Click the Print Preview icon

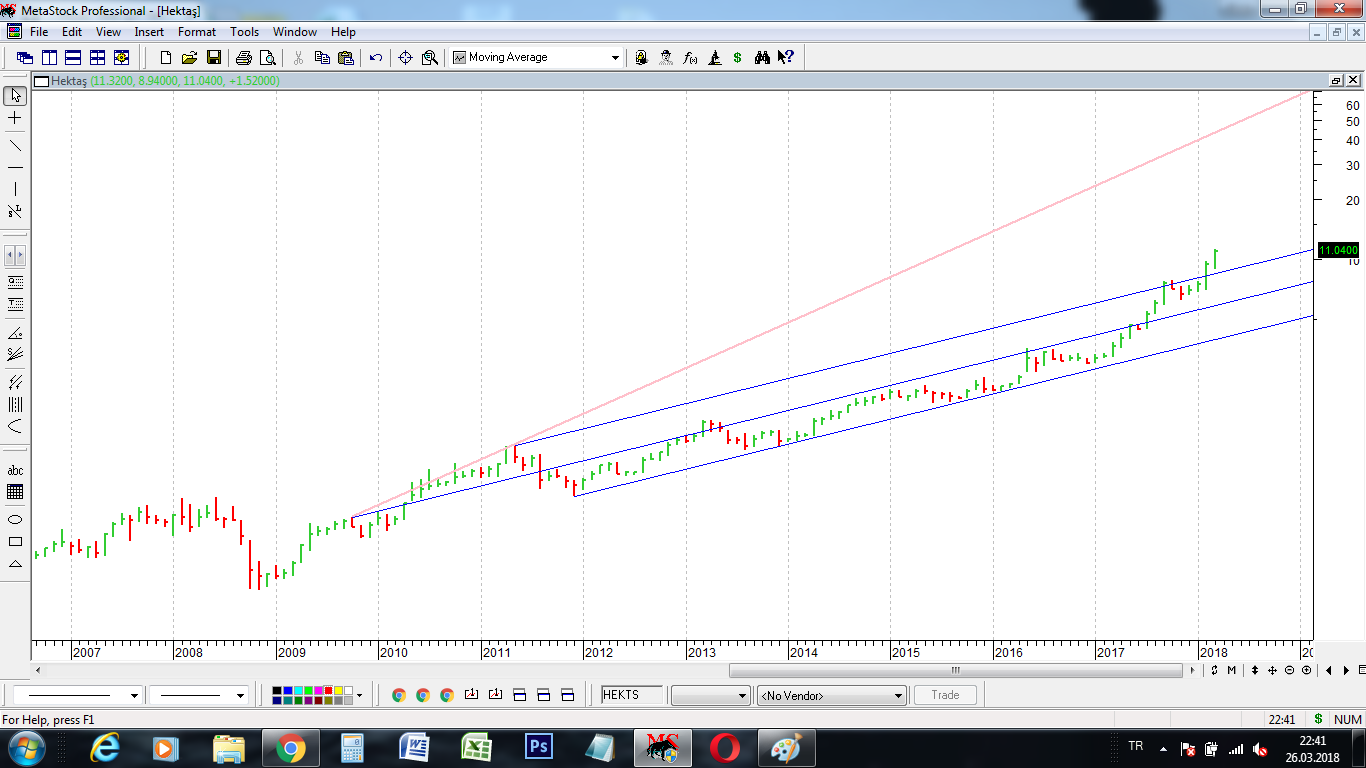pos(267,57)
